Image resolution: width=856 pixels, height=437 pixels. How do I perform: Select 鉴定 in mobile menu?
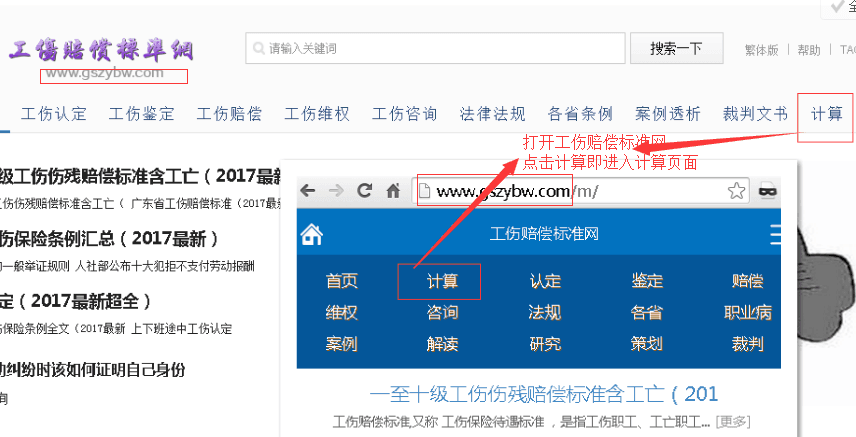coord(647,281)
